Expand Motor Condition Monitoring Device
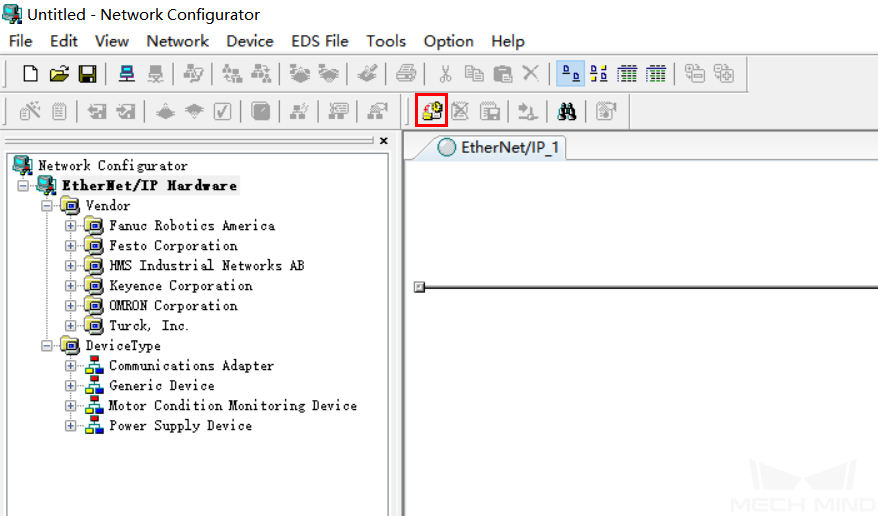Screen dimensions: 878x516 (x=71, y=405)
